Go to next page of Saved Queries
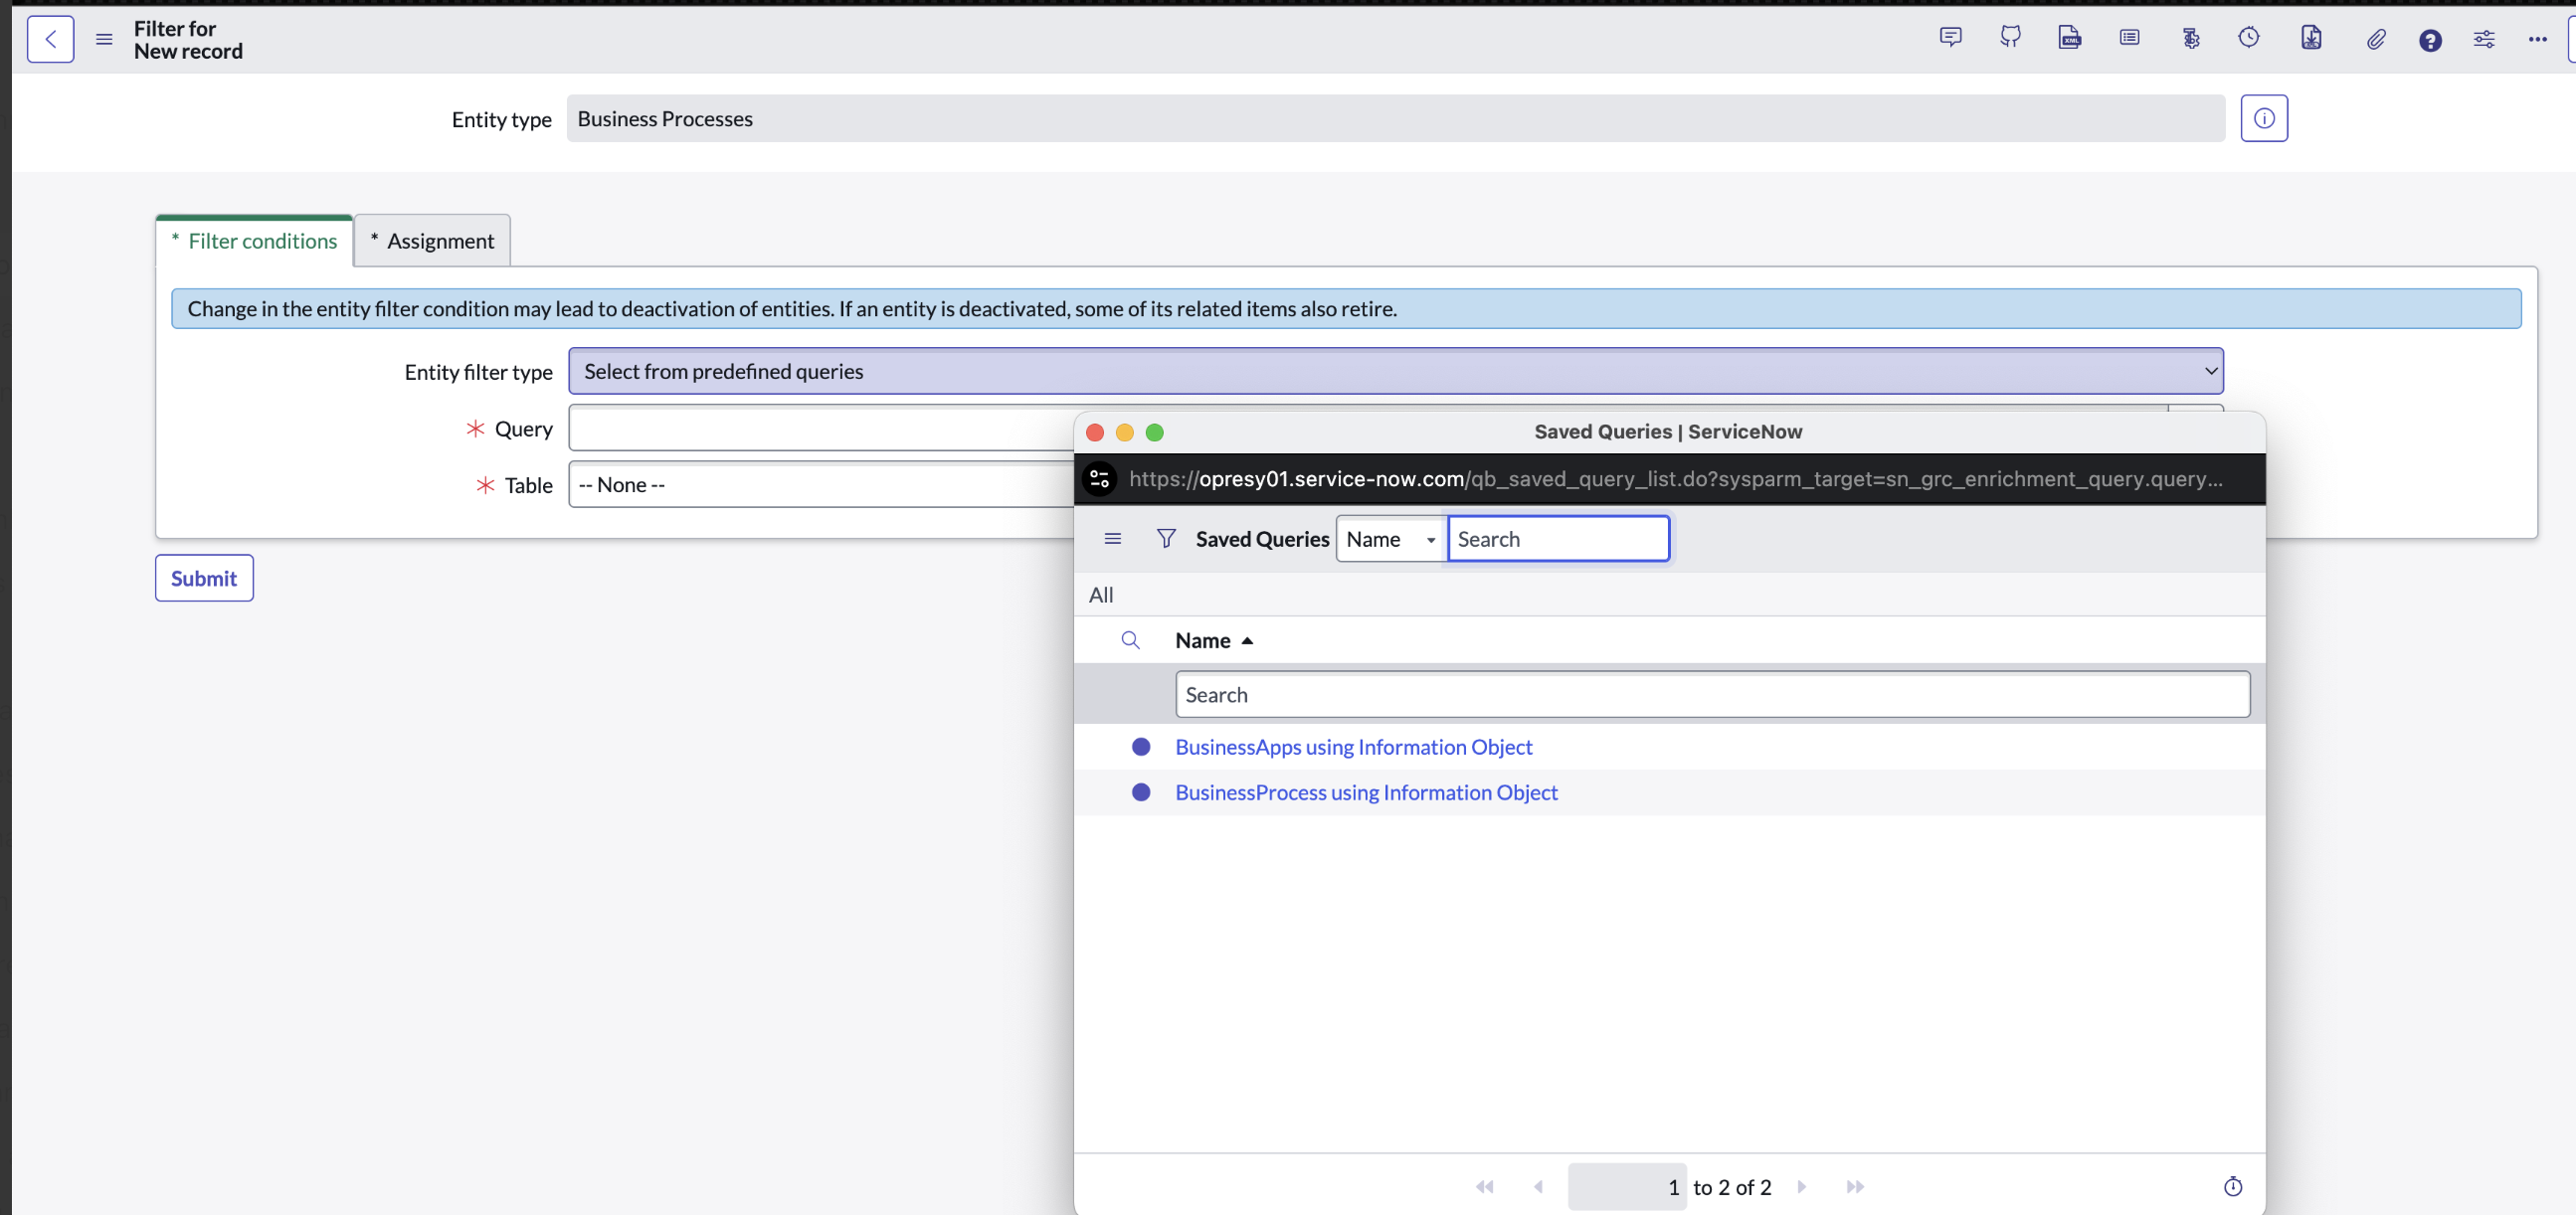Screen dimensions: 2576x1215 (x=1802, y=1187)
